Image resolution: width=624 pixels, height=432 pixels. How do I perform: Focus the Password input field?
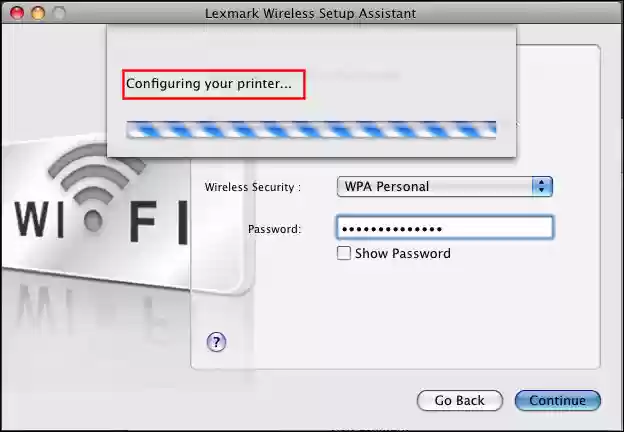[x=445, y=228]
